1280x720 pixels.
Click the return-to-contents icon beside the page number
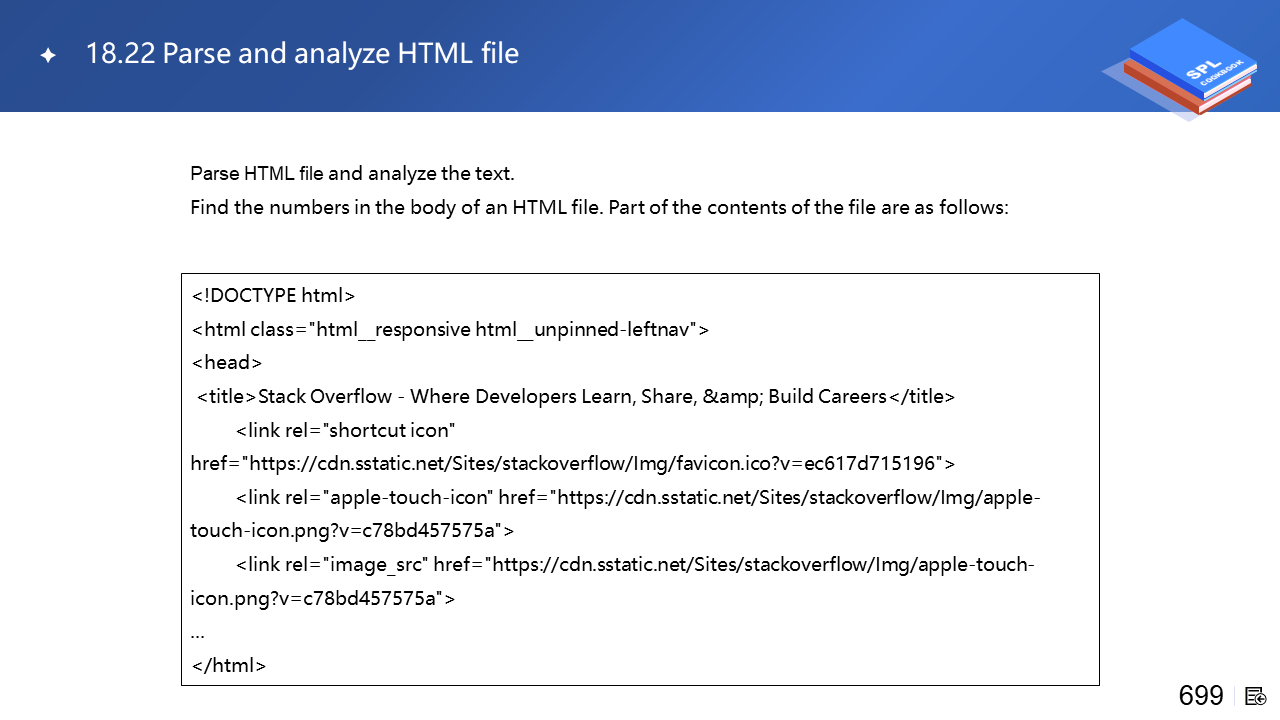pos(1256,696)
